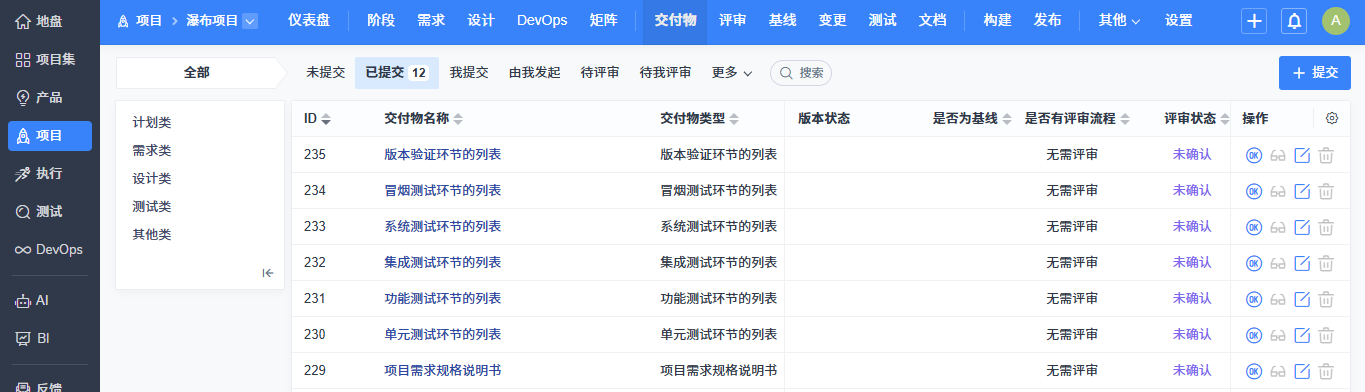Click the OK confirm icon for row 231

coord(1254,299)
